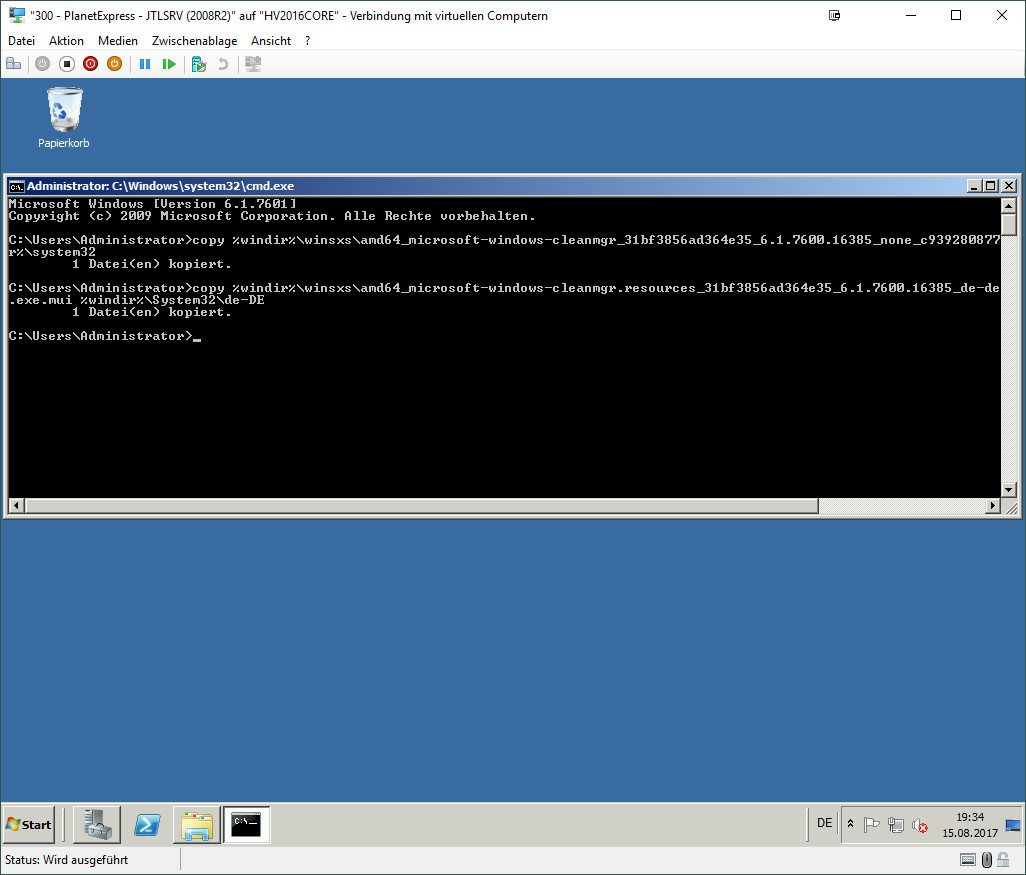The image size is (1026, 875).
Task: Turn off the VM with the stop icon
Action: [66, 64]
